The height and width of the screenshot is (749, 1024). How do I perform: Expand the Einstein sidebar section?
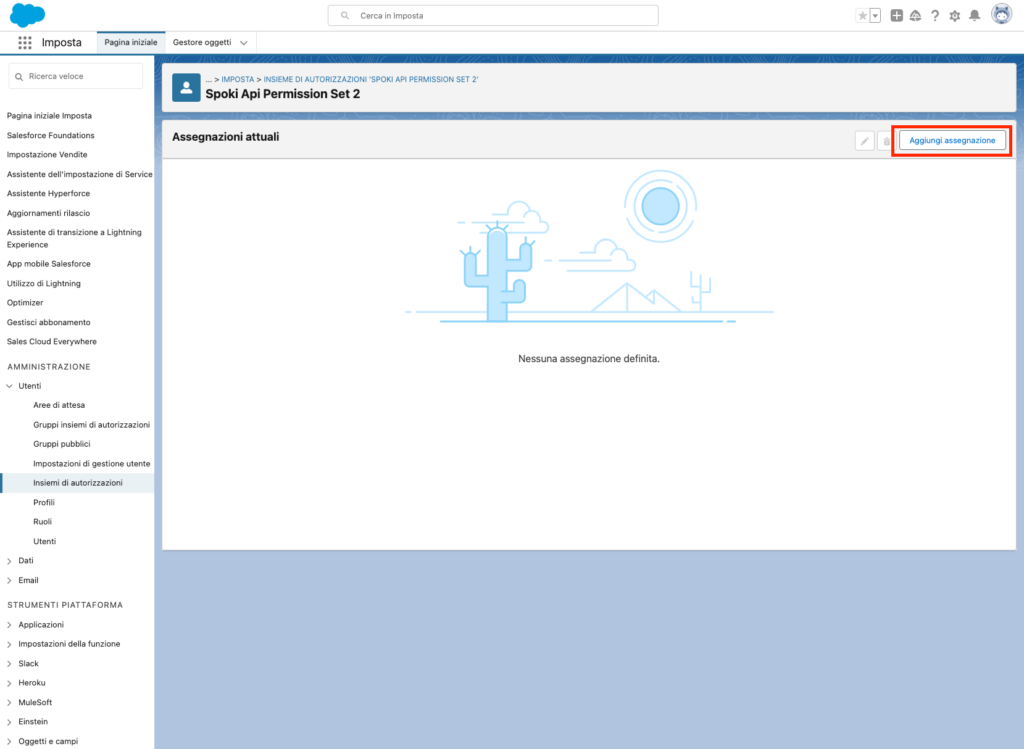(10, 722)
